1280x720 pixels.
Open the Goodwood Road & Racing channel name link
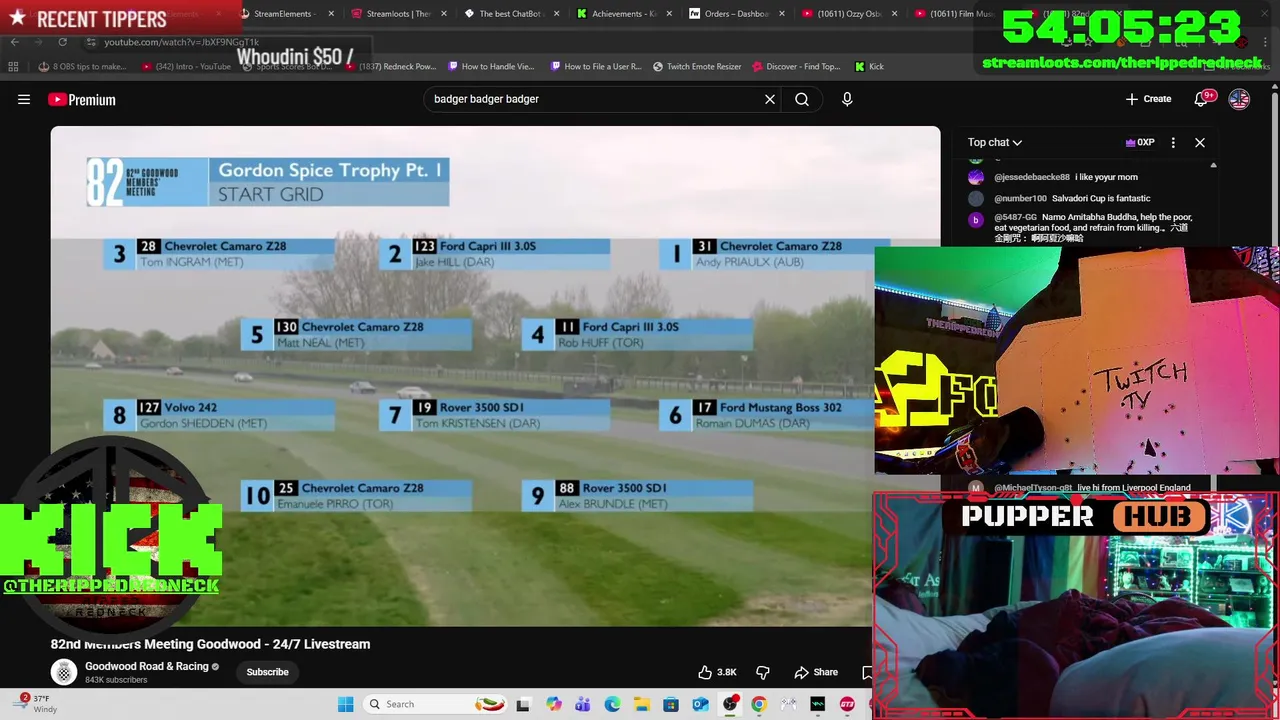click(x=147, y=666)
